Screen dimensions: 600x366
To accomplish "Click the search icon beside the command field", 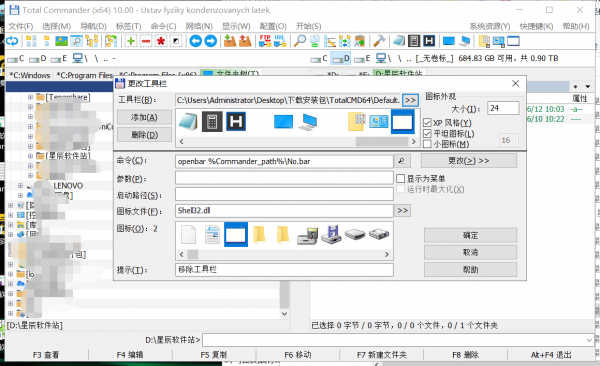I will coord(402,161).
